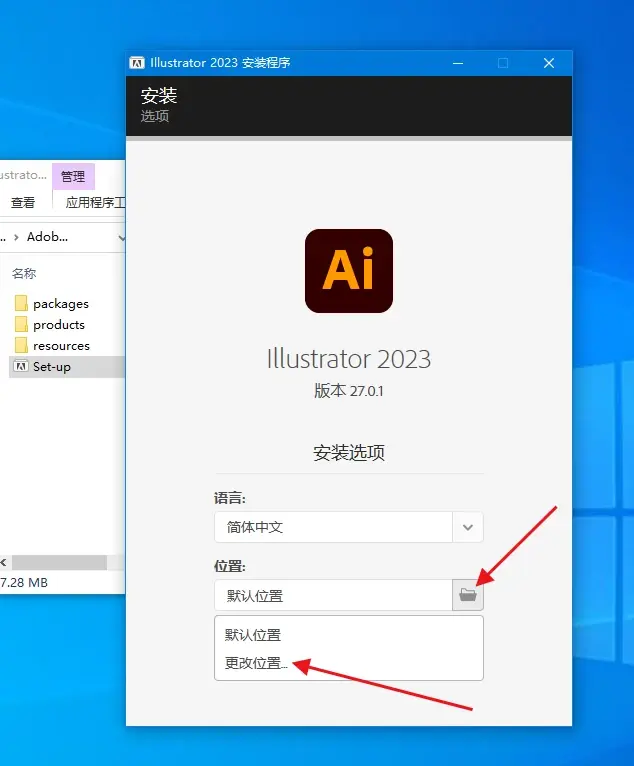Viewport: 634px width, 766px height.
Task: Open the 应用程序工具 tab in File Explorer
Action: tap(94, 202)
